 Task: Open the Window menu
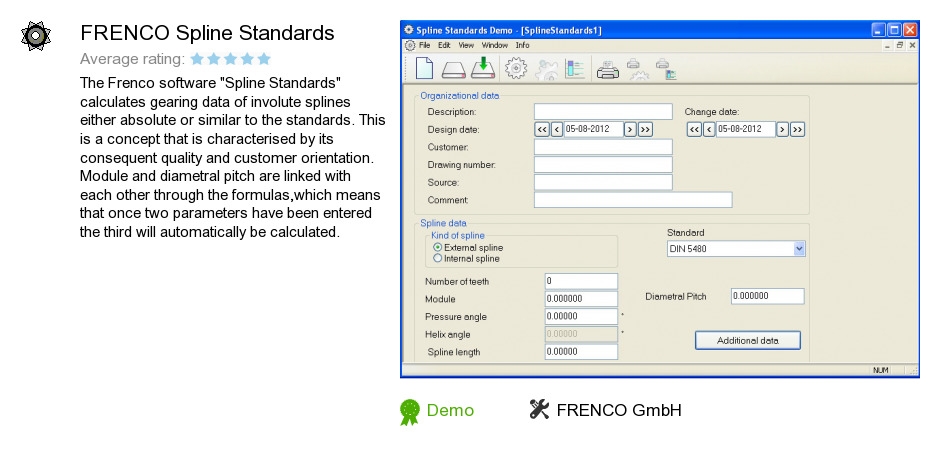(x=495, y=45)
